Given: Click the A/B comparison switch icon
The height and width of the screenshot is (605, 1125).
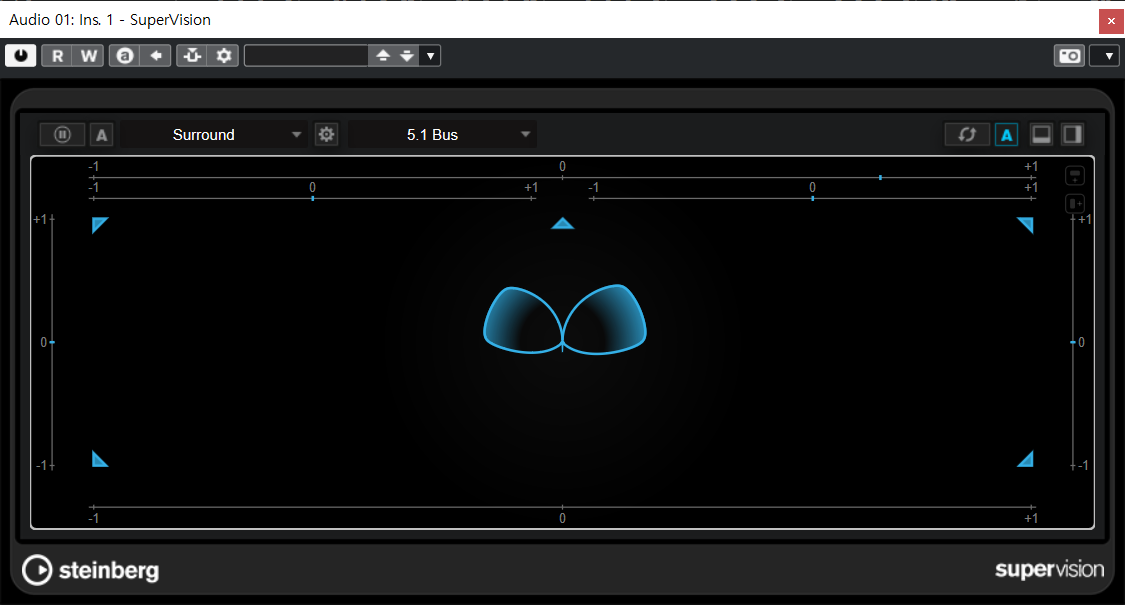Looking at the screenshot, I should click(x=125, y=56).
